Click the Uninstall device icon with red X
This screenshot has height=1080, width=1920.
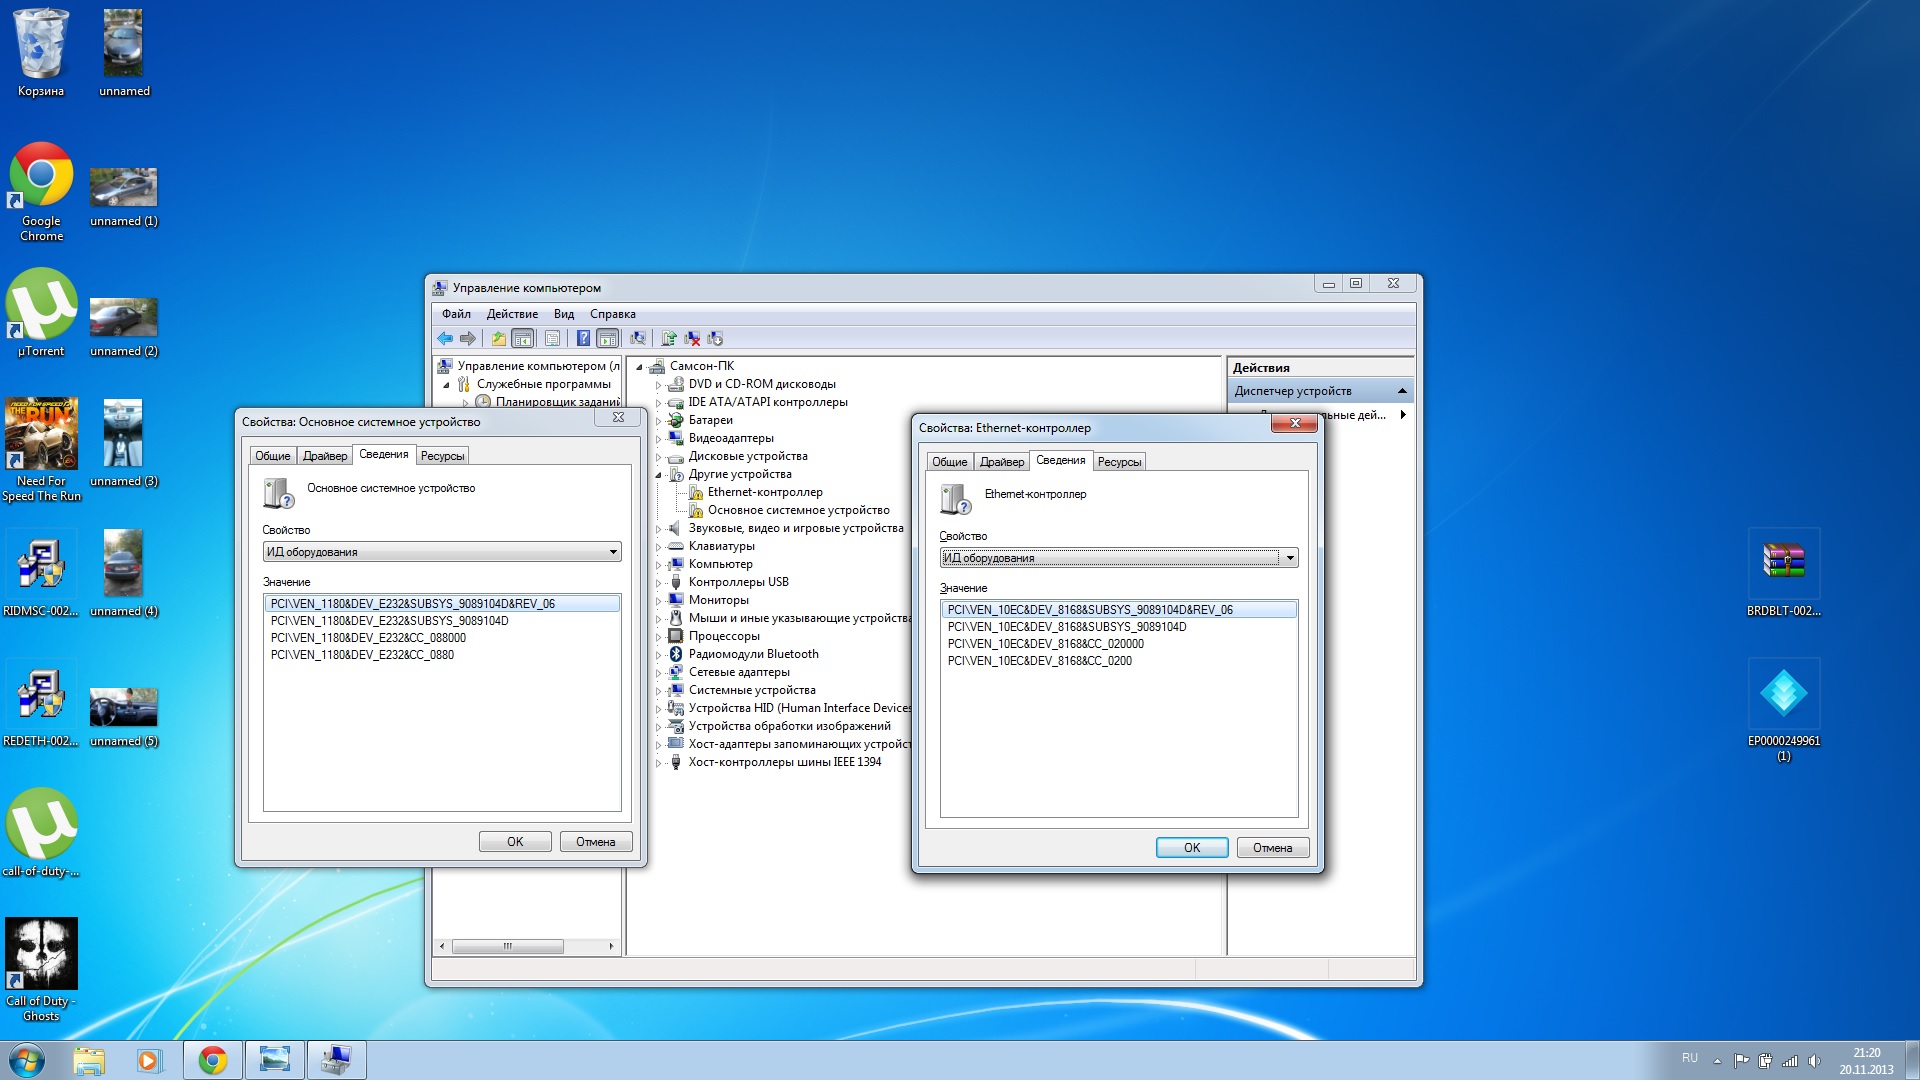[692, 338]
